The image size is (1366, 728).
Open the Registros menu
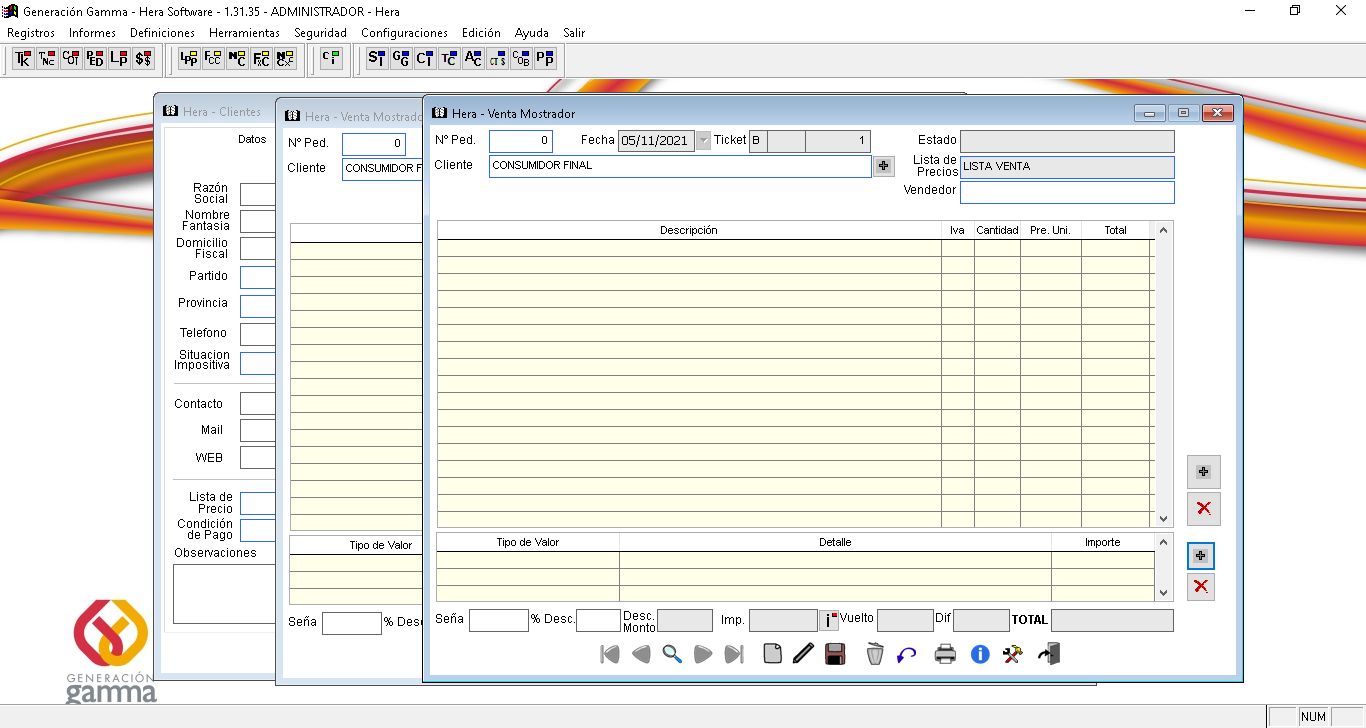pos(31,33)
